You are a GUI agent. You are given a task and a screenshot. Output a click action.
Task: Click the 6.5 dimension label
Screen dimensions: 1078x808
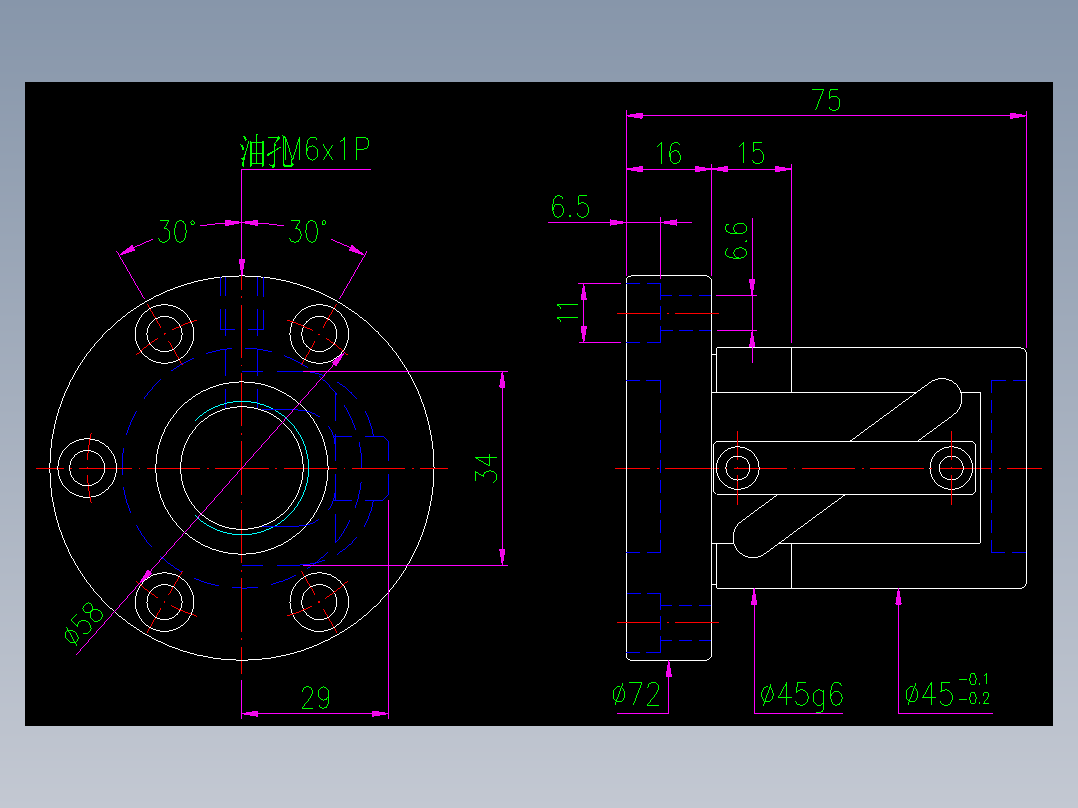pyautogui.click(x=570, y=208)
